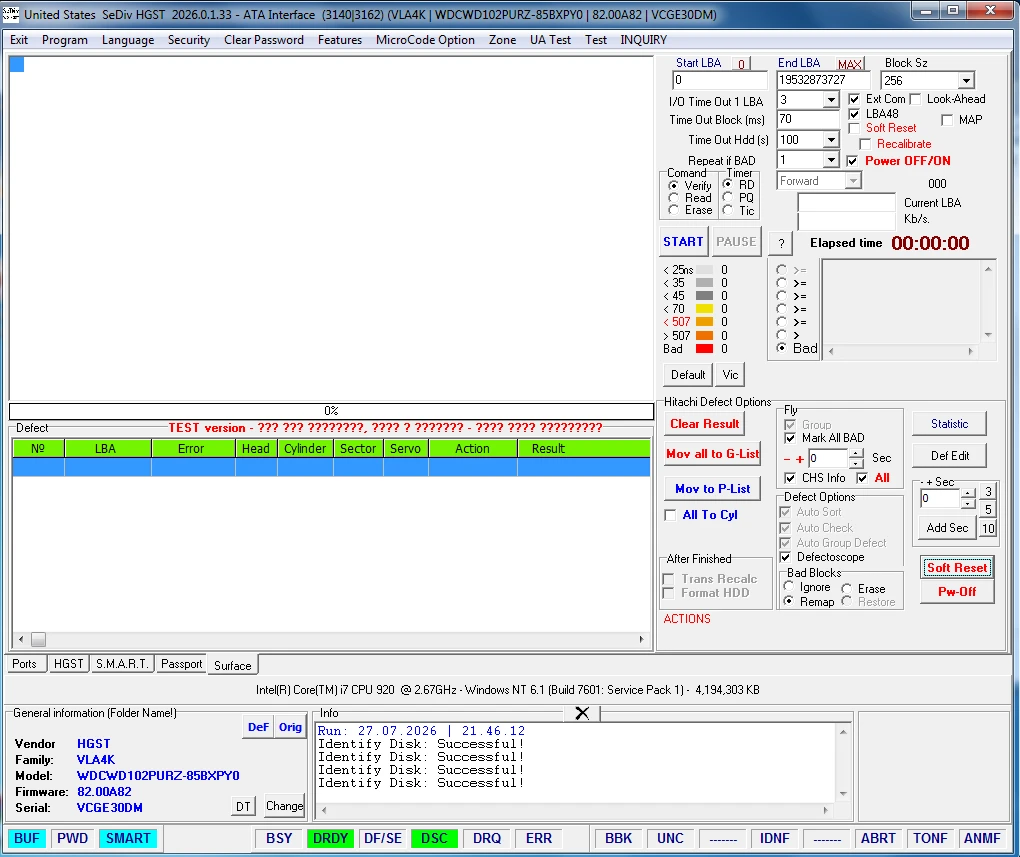This screenshot has height=857, width=1020.
Task: Click the START button
Action: pos(683,242)
